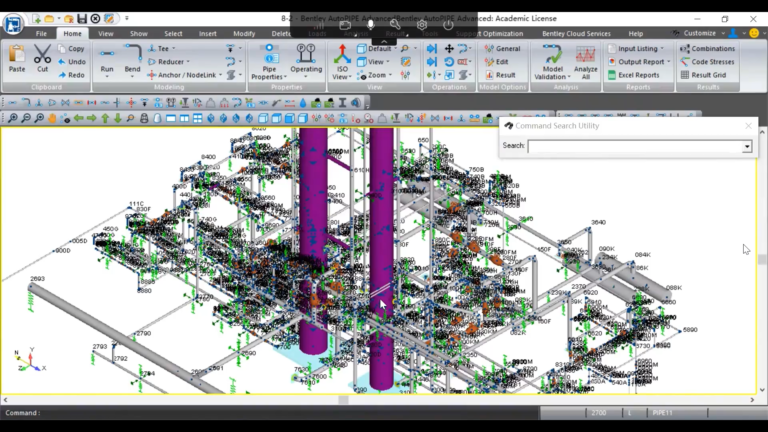The width and height of the screenshot is (768, 432).
Task: Open the Command Search dropdown arrow
Action: [747, 146]
